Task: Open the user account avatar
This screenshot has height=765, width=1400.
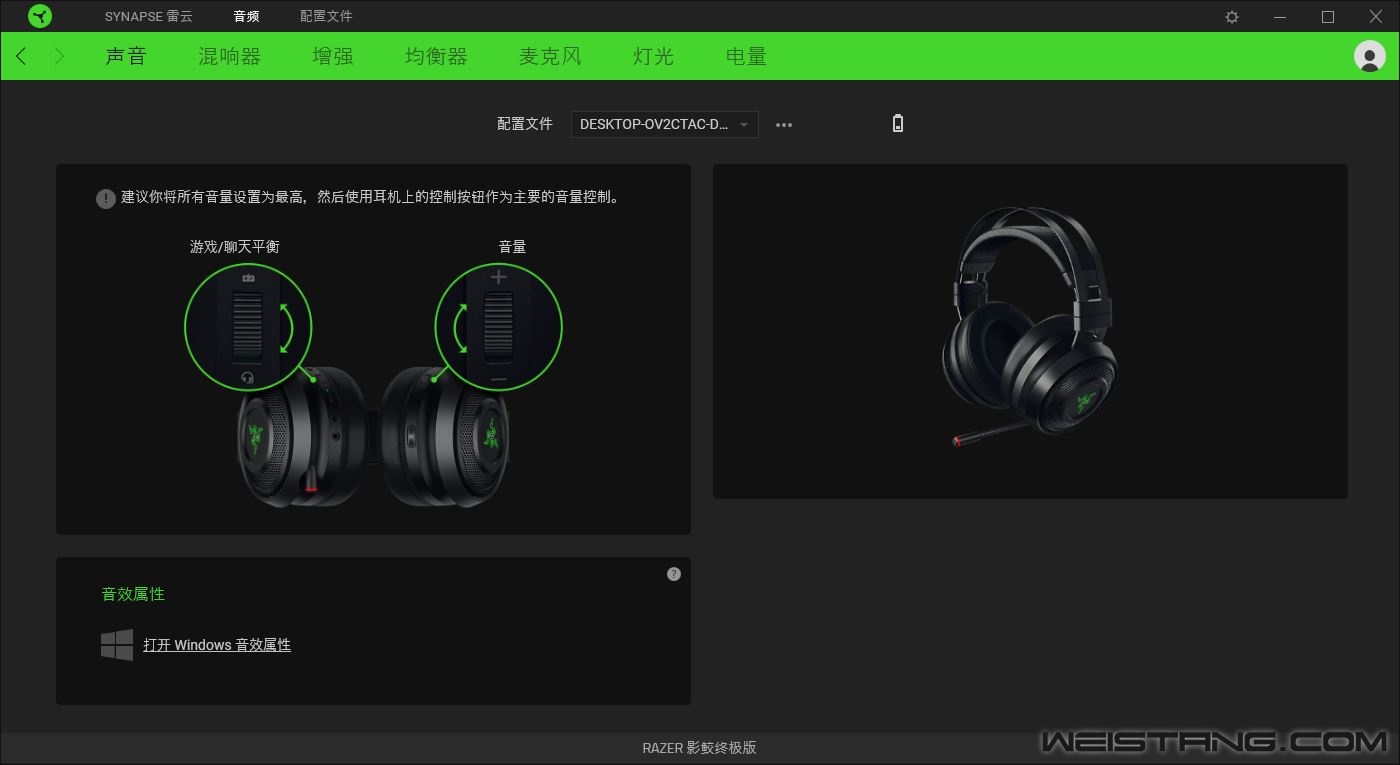Action: point(1369,56)
